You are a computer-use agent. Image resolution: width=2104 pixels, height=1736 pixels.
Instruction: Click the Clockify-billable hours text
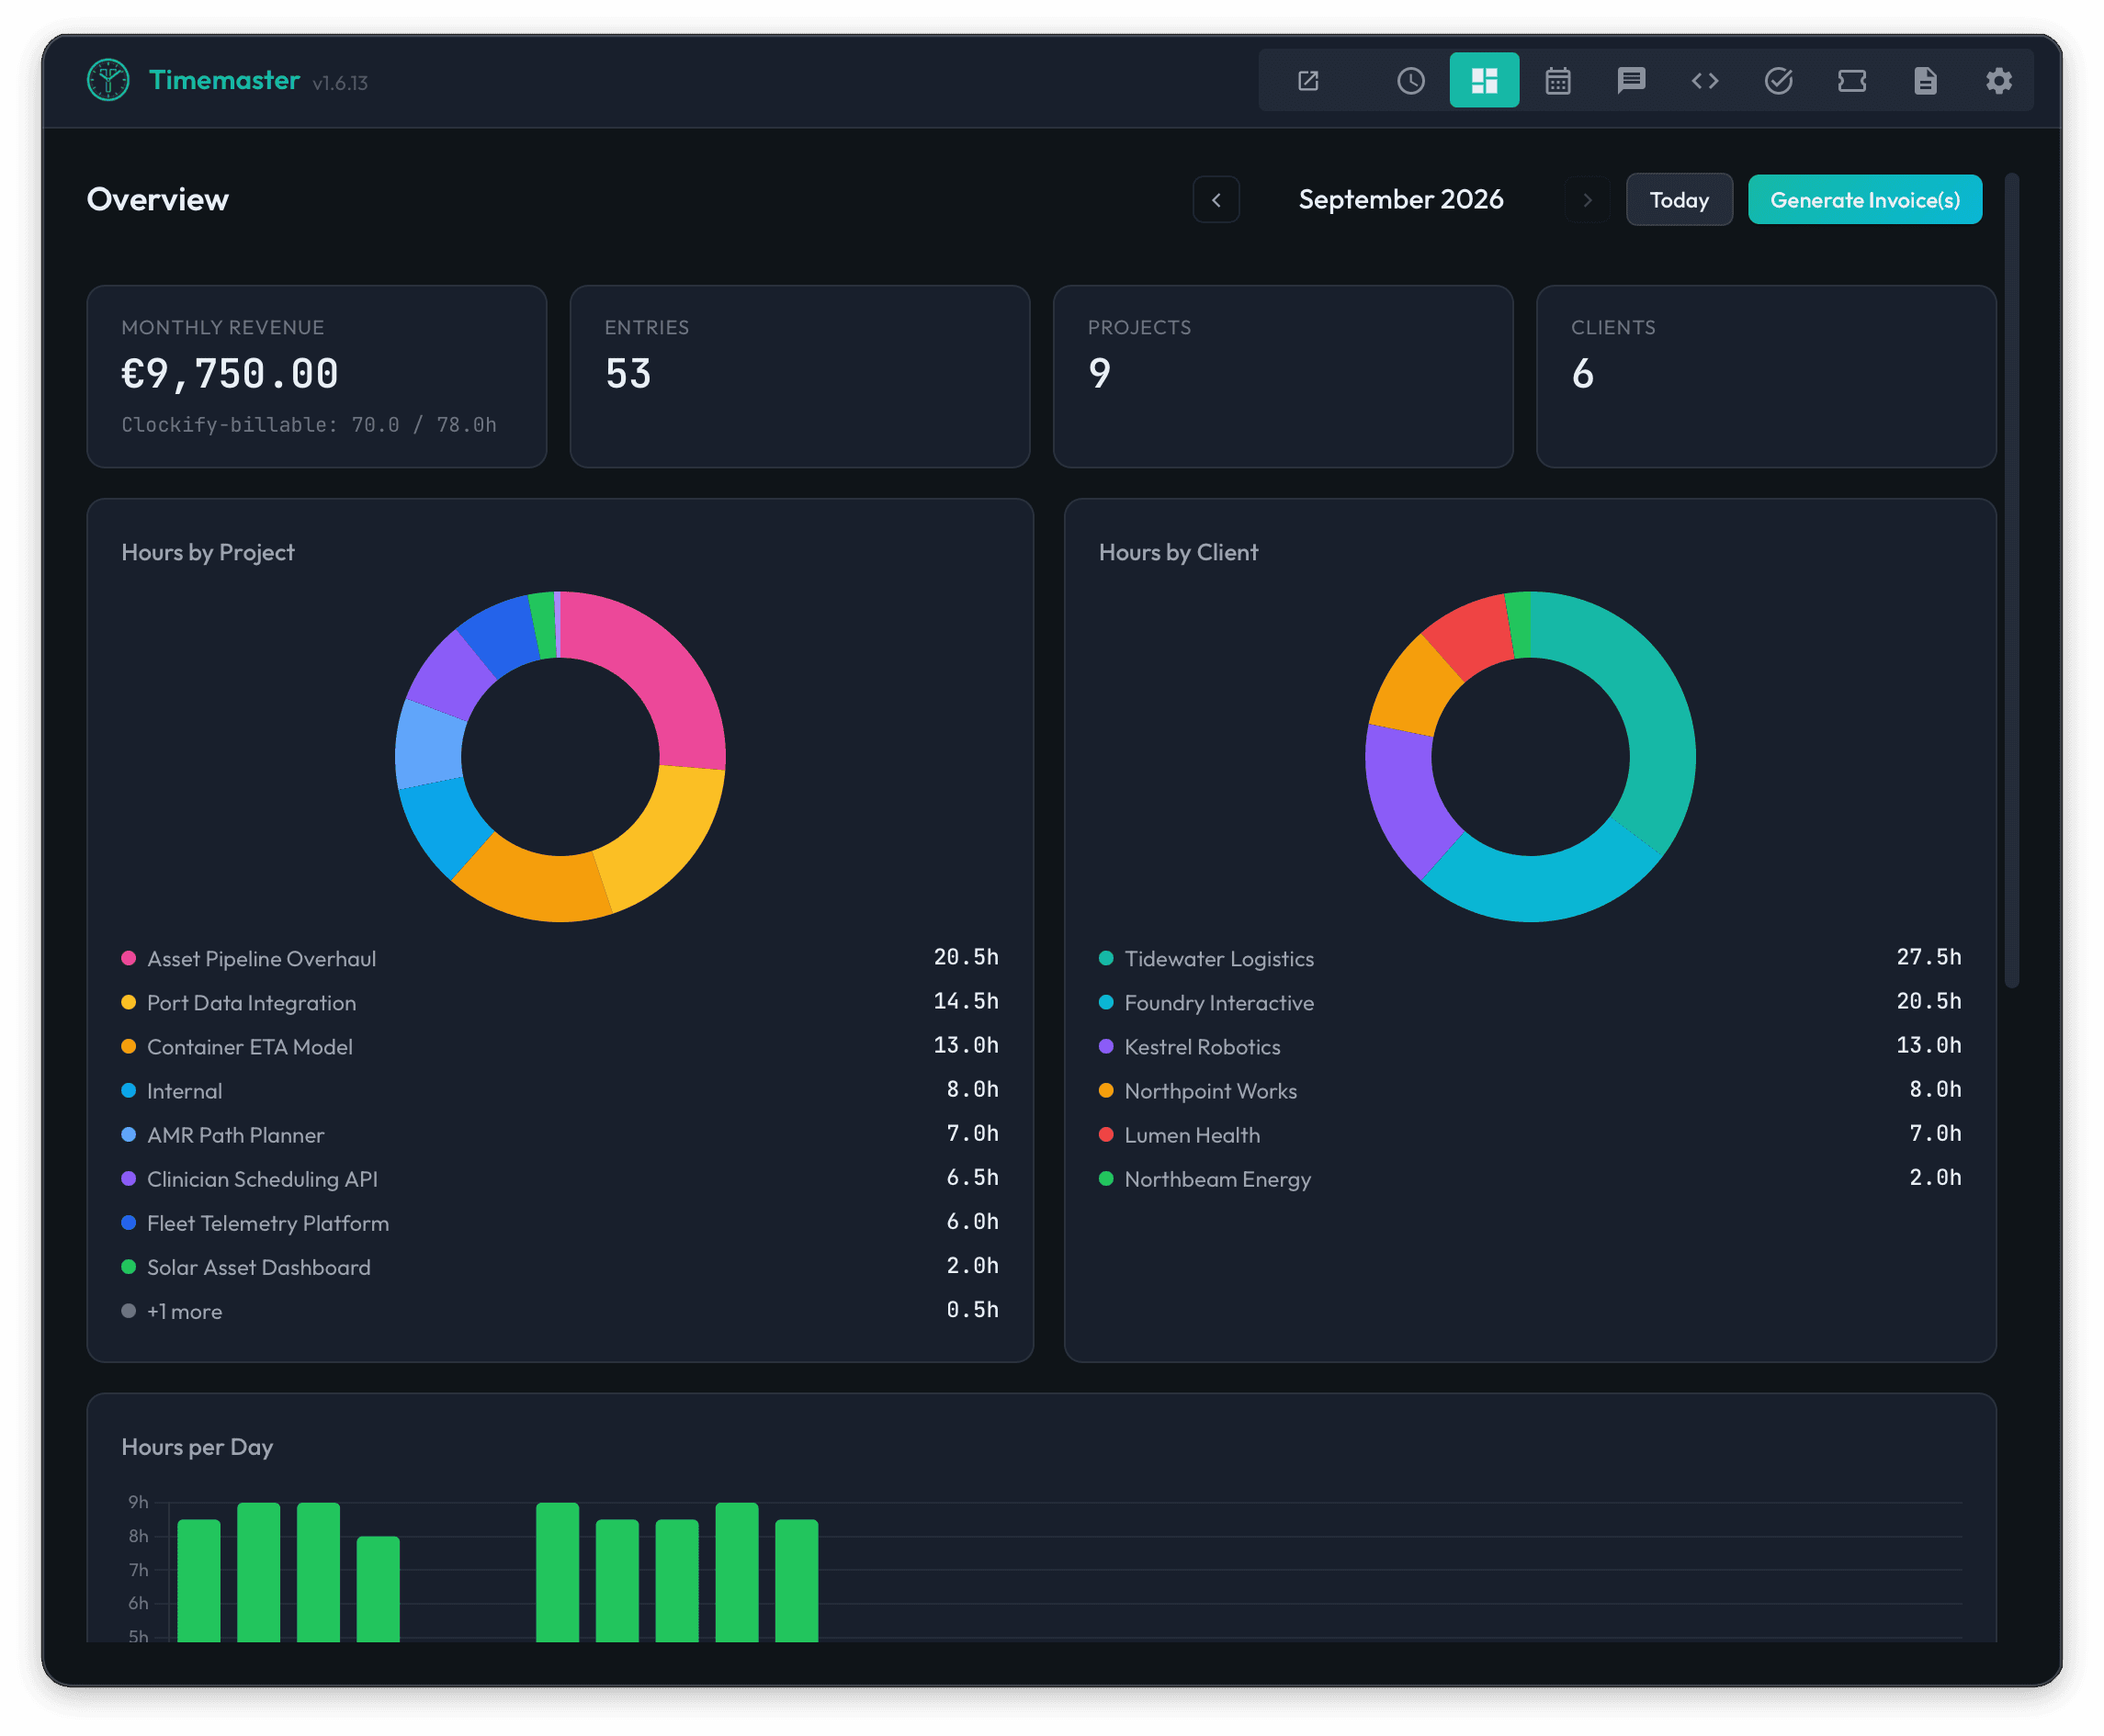click(x=309, y=425)
